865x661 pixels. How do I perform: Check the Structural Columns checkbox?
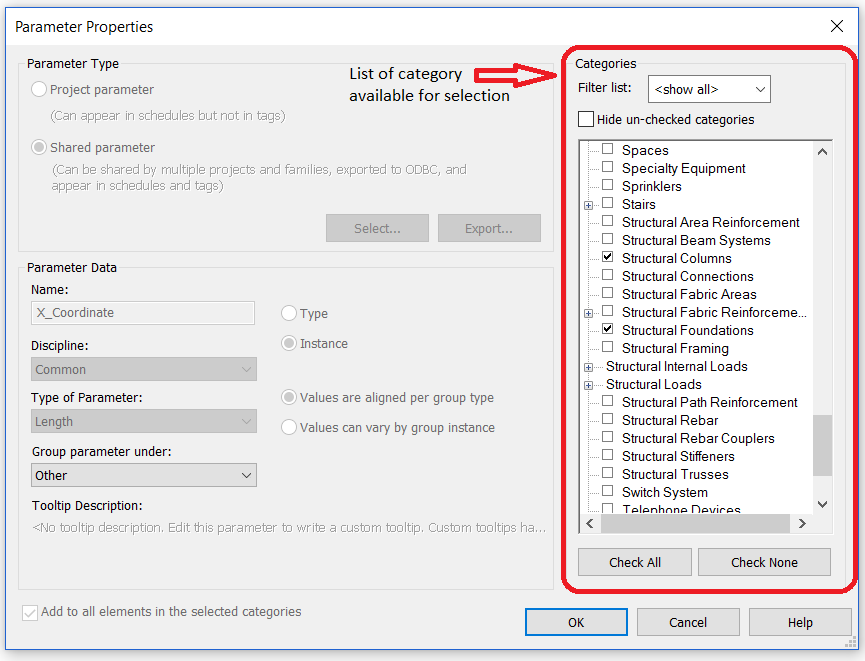[608, 258]
